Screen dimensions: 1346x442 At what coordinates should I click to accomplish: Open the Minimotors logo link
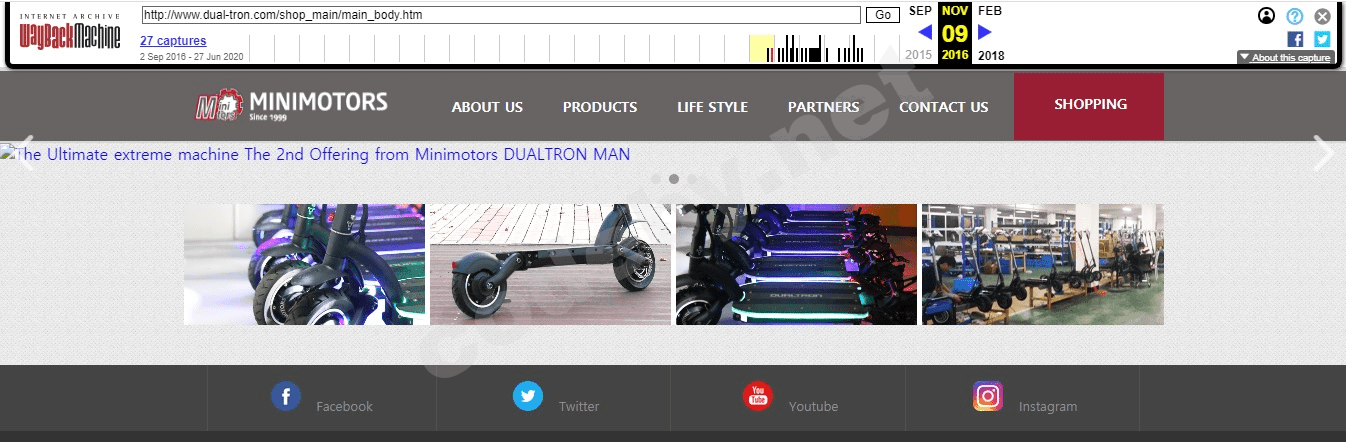pyautogui.click(x=291, y=105)
